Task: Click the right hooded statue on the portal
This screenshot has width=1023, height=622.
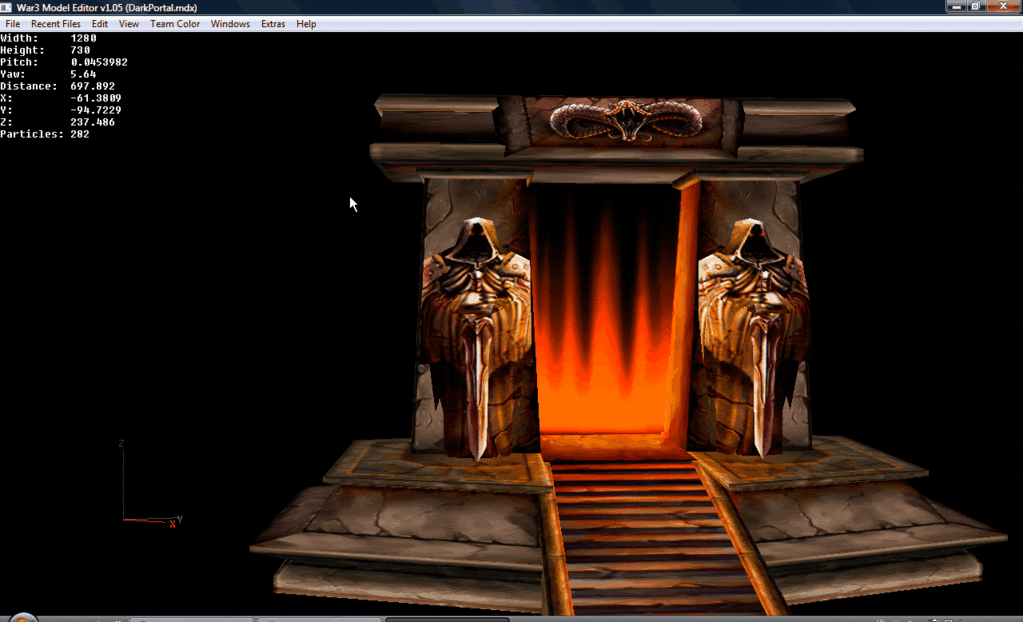Action: tap(754, 338)
